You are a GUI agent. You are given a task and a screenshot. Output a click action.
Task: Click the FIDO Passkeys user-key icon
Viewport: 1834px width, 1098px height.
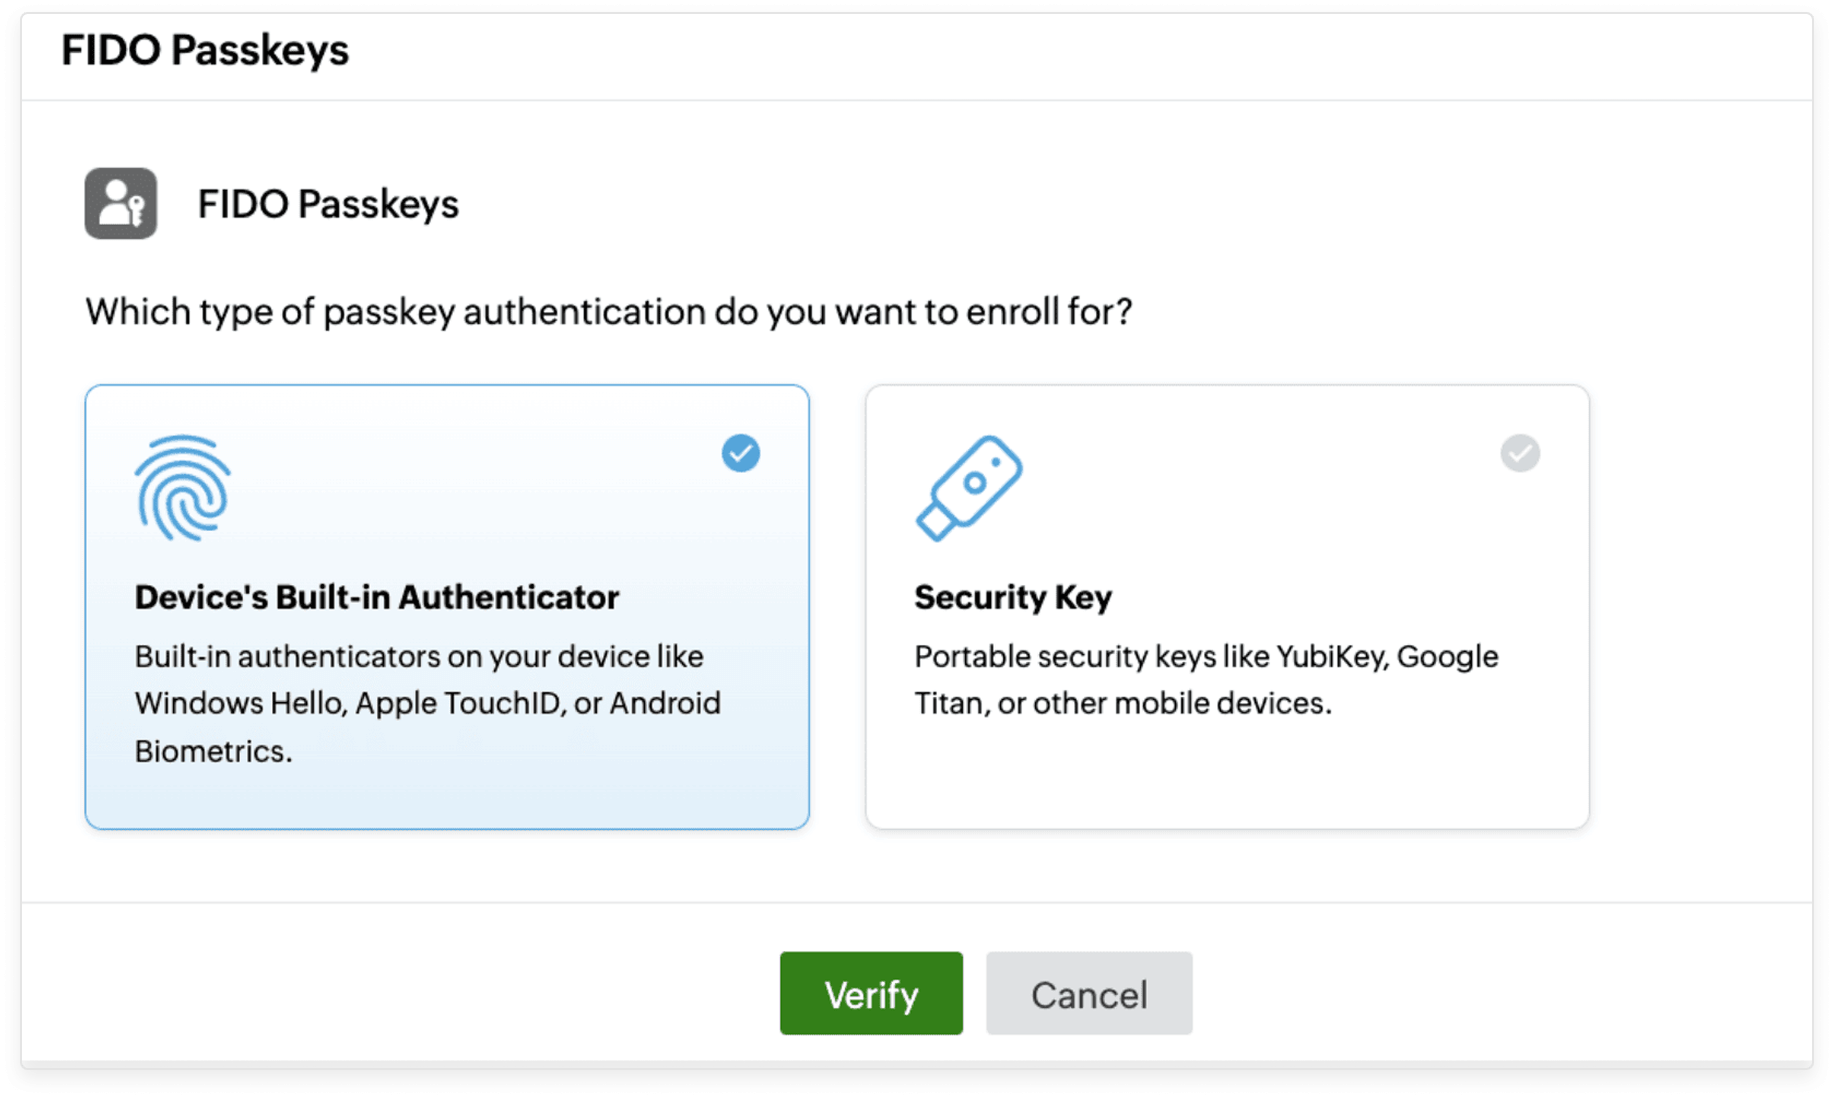pyautogui.click(x=121, y=203)
